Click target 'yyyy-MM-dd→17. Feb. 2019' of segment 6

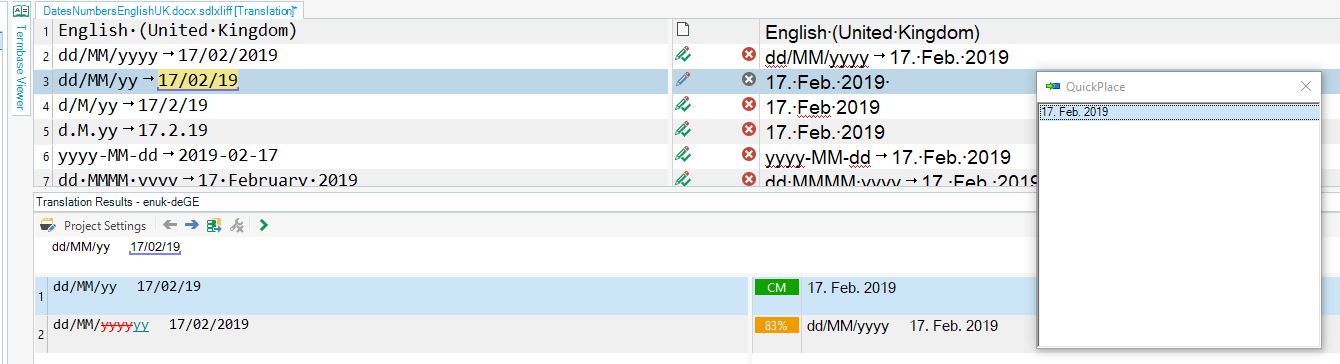[888, 157]
